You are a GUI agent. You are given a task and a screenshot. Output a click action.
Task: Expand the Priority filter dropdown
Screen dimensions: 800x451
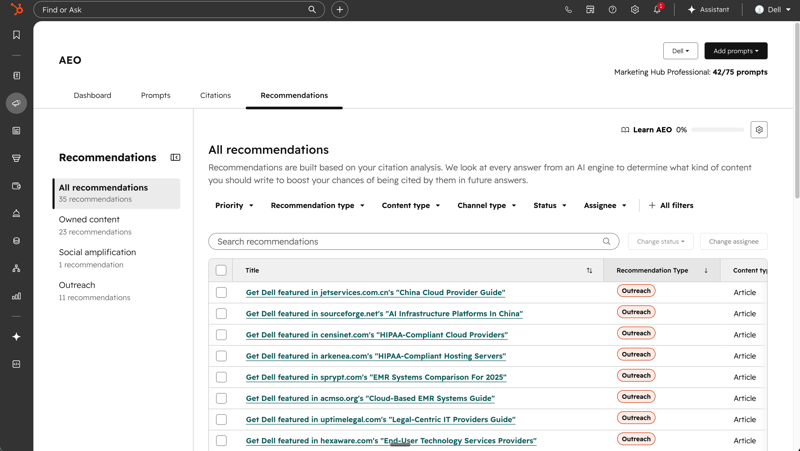point(234,206)
